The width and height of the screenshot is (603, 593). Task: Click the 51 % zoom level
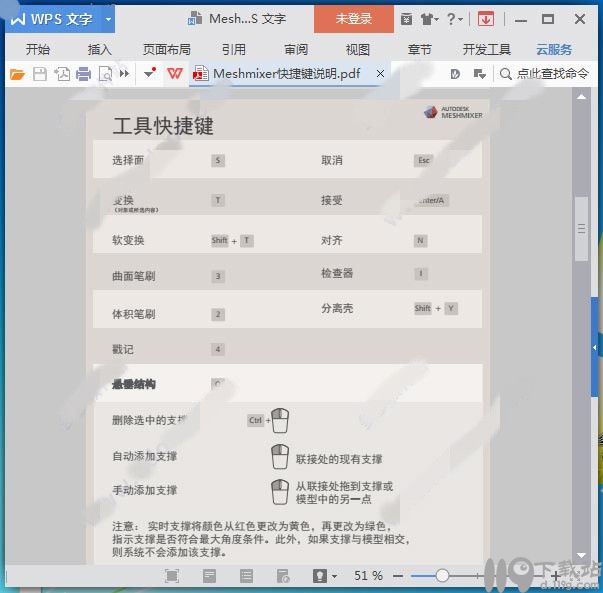(x=368, y=576)
